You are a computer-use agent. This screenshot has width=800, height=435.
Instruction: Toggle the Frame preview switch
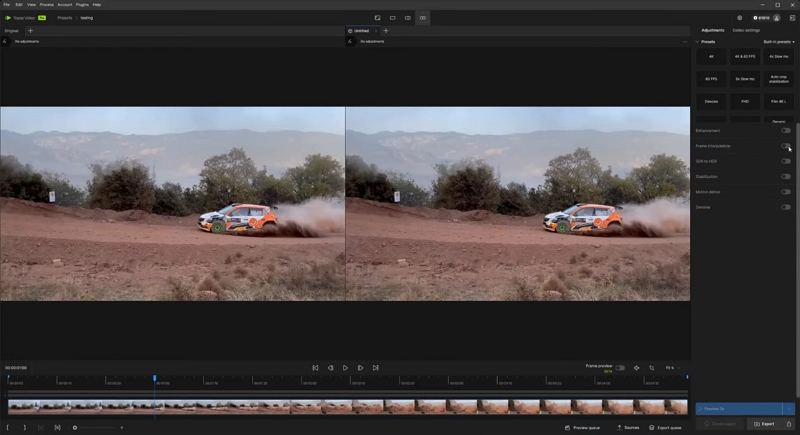tap(620, 368)
